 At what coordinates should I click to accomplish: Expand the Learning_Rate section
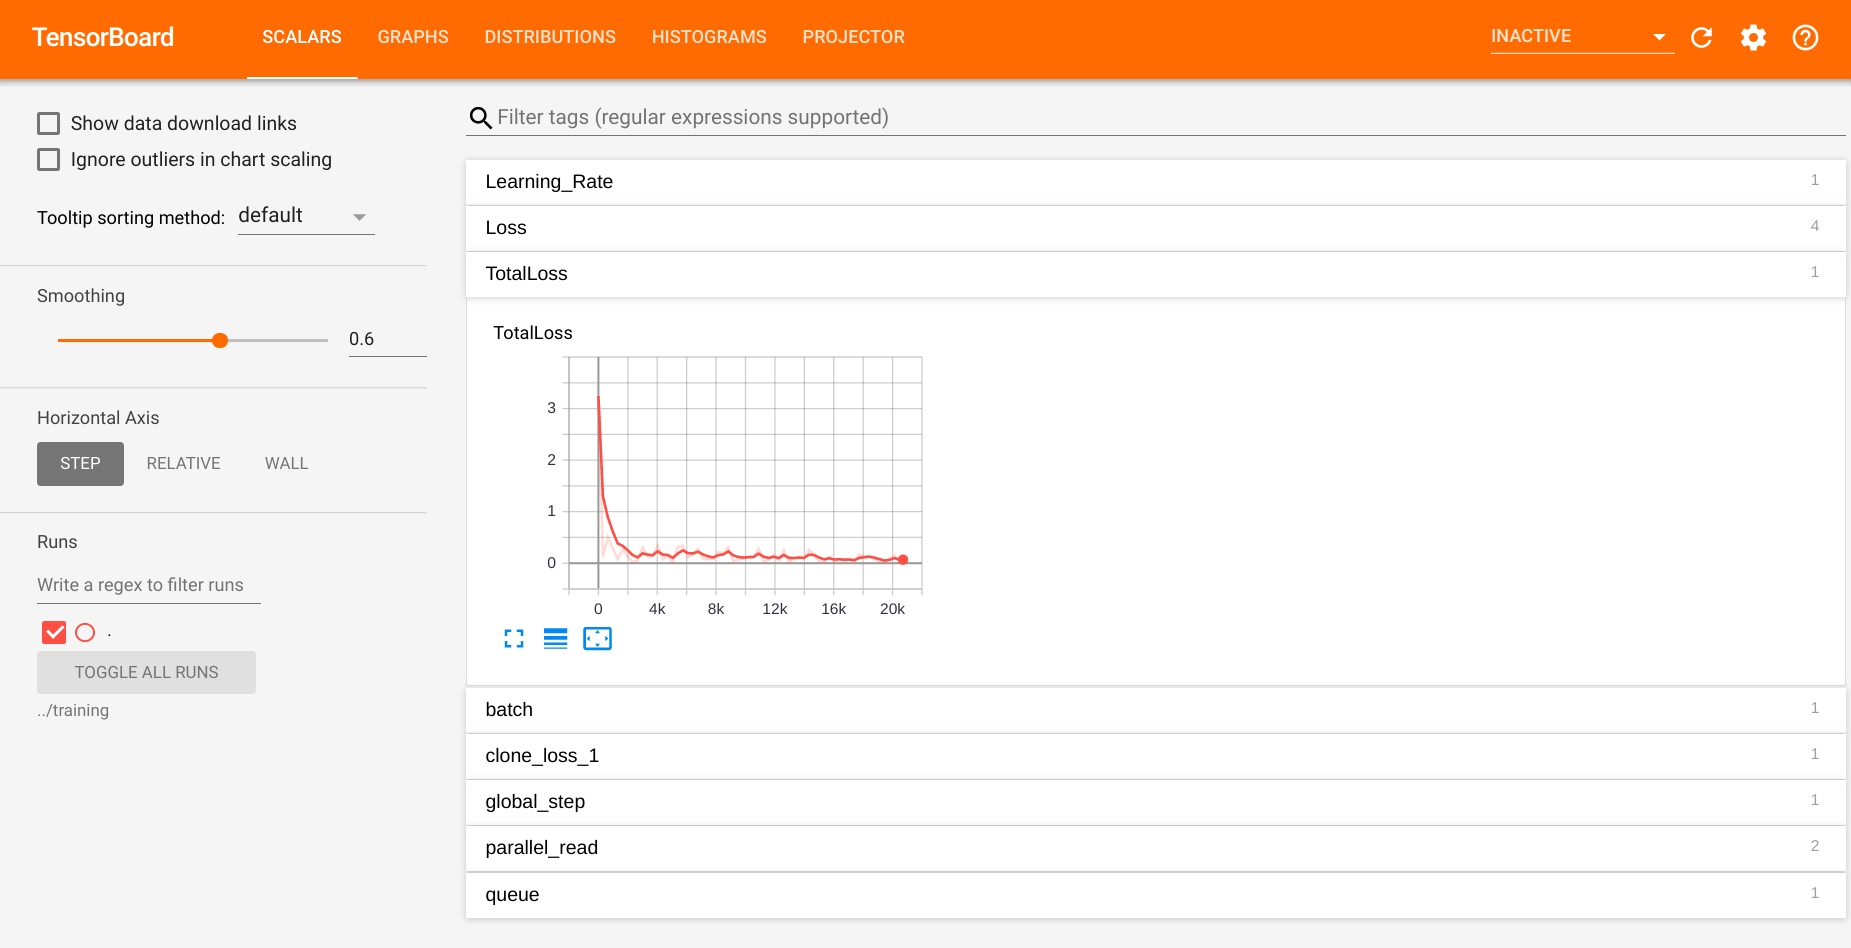(x=1155, y=182)
